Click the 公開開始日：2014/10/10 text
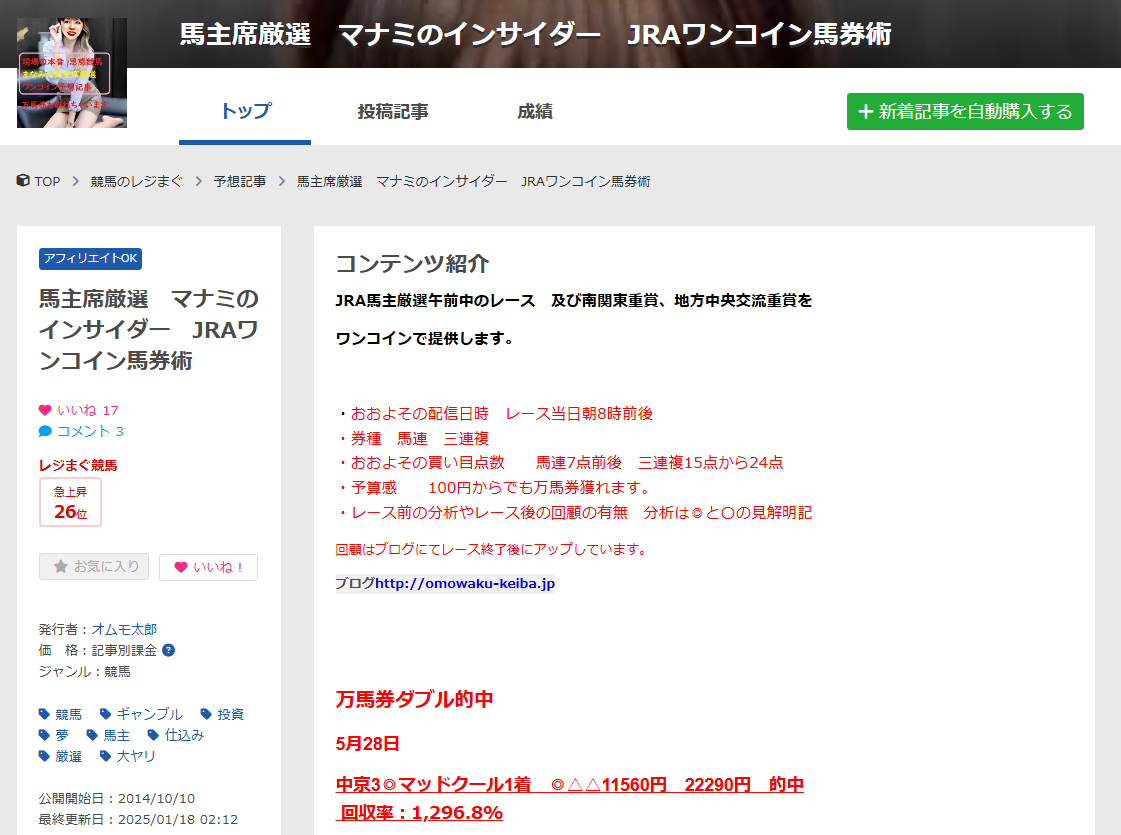The image size is (1121, 835). [x=117, y=799]
